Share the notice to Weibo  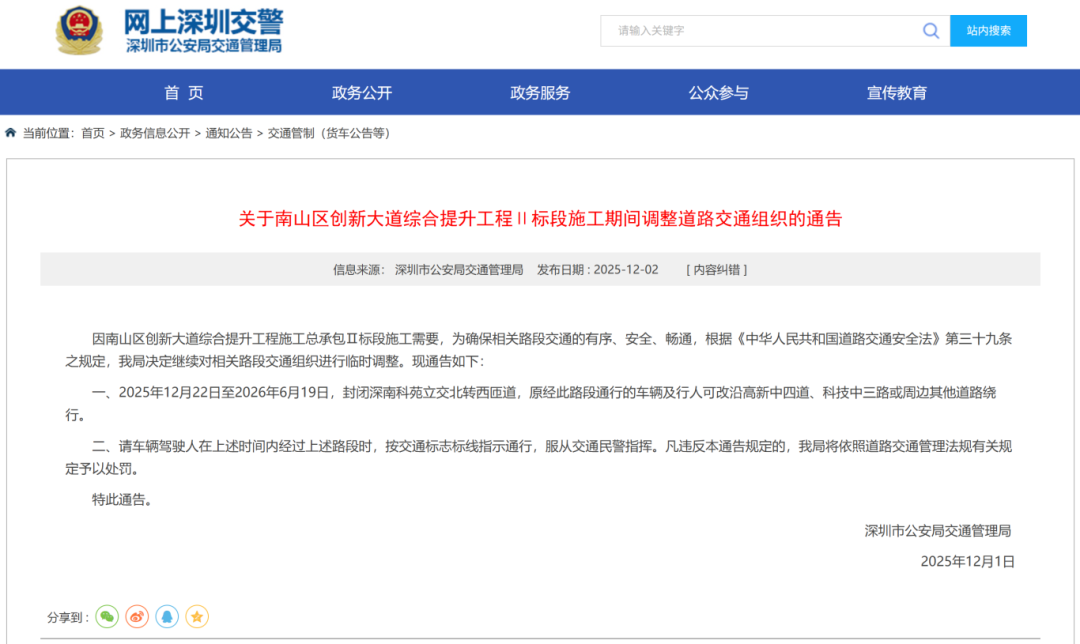[x=137, y=617]
